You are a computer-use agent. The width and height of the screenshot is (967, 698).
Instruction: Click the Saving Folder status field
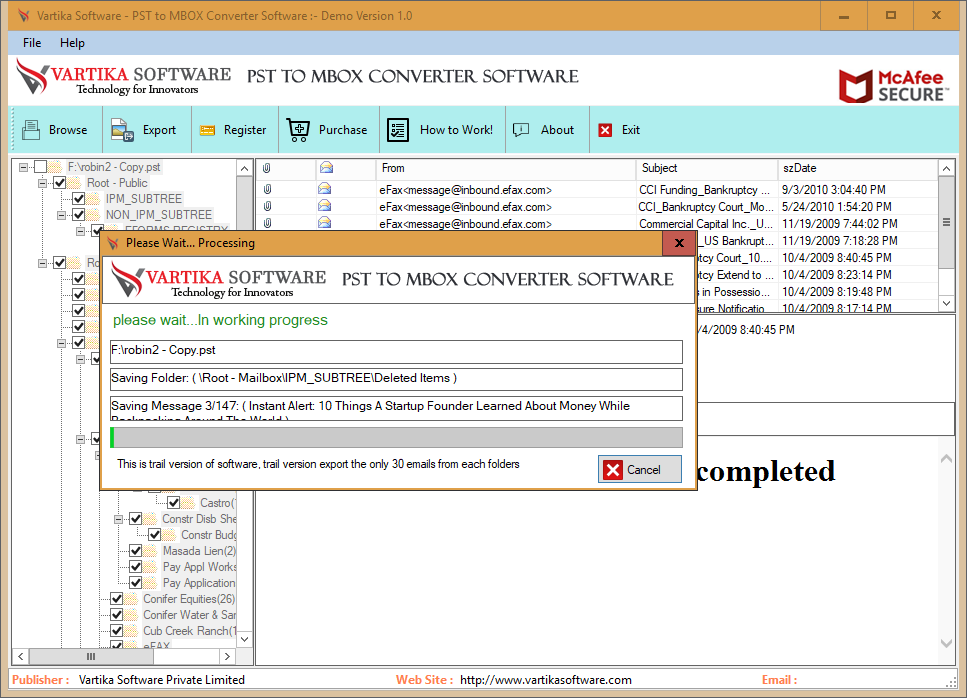coord(397,379)
